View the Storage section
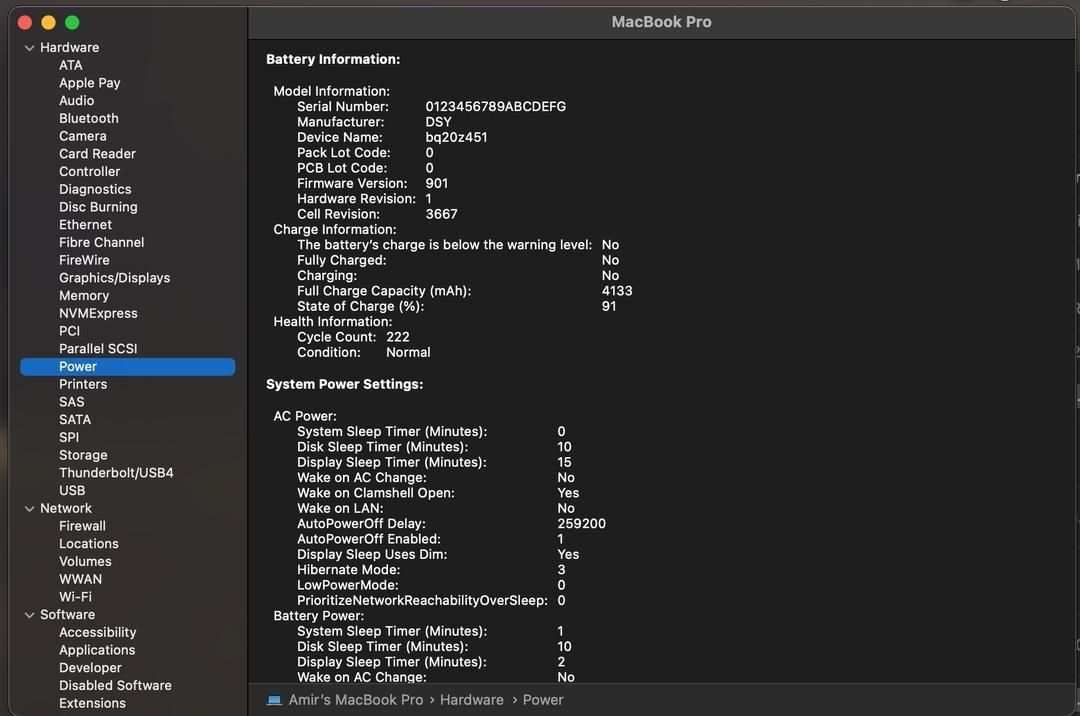1080x716 pixels. click(83, 456)
